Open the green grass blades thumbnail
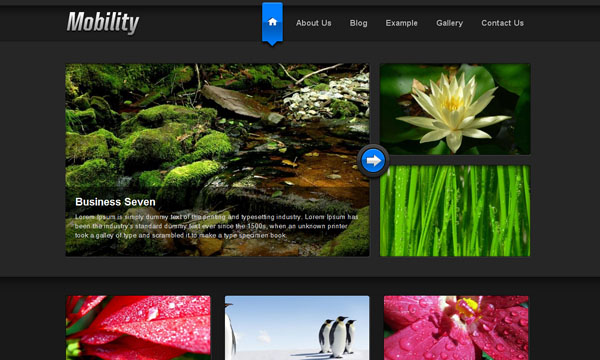600x360 pixels. (455, 211)
